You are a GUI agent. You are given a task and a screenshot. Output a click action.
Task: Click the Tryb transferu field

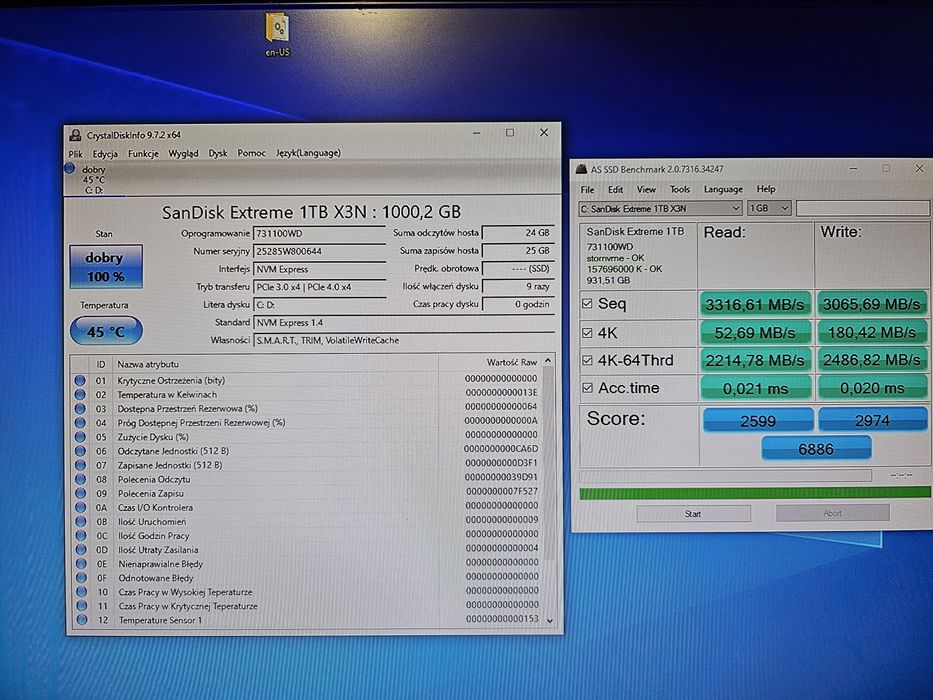(x=320, y=287)
